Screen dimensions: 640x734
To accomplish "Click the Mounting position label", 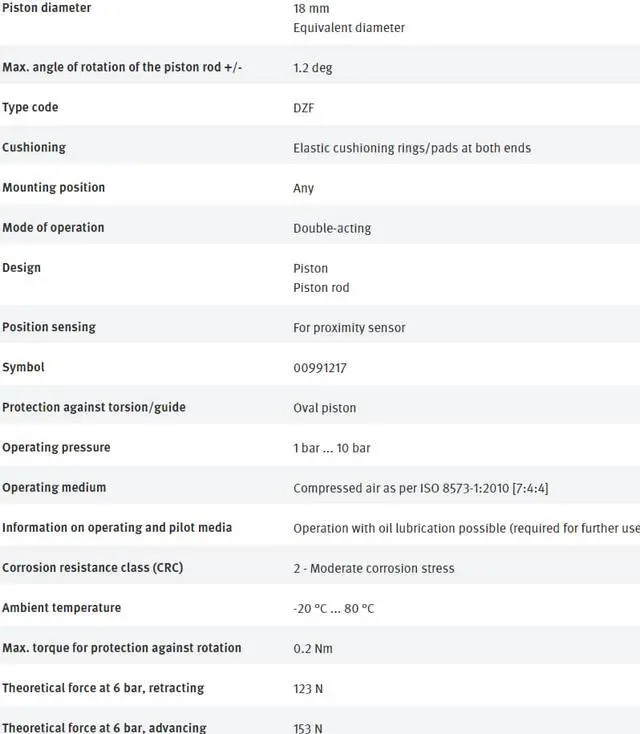I will coord(53,188).
